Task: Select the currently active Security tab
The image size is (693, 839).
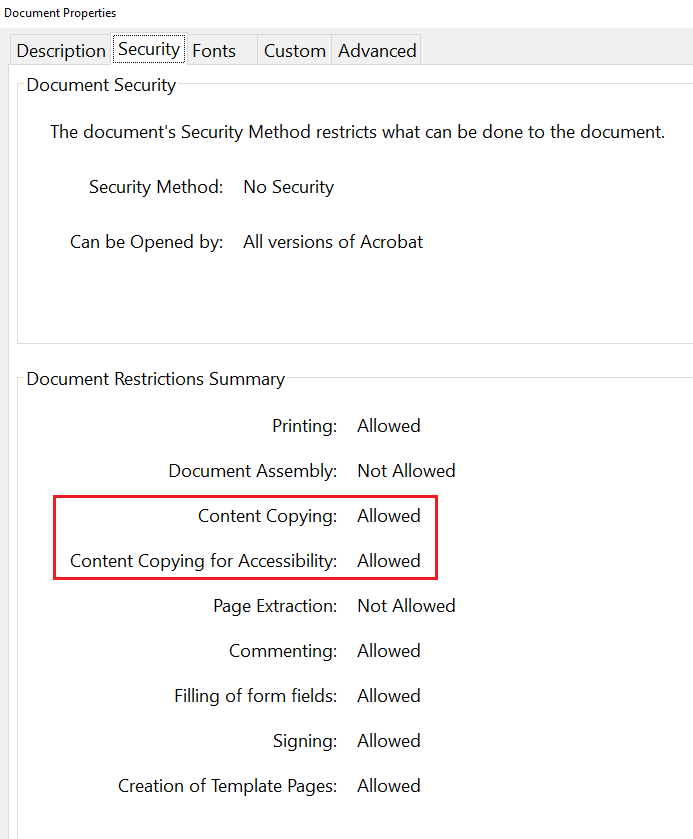Action: point(148,48)
